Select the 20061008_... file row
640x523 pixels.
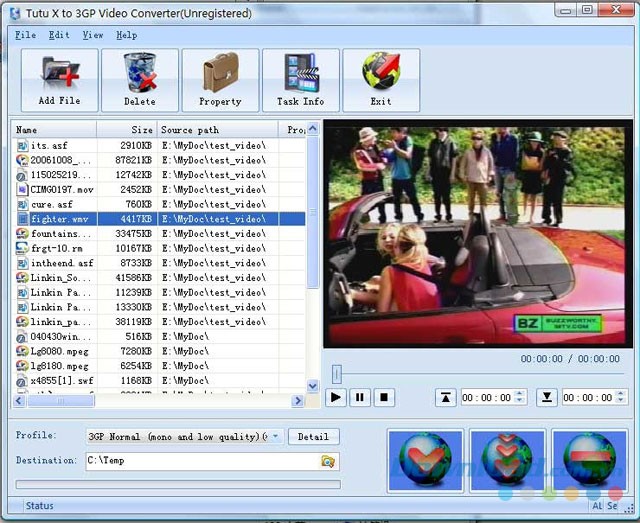(160, 160)
